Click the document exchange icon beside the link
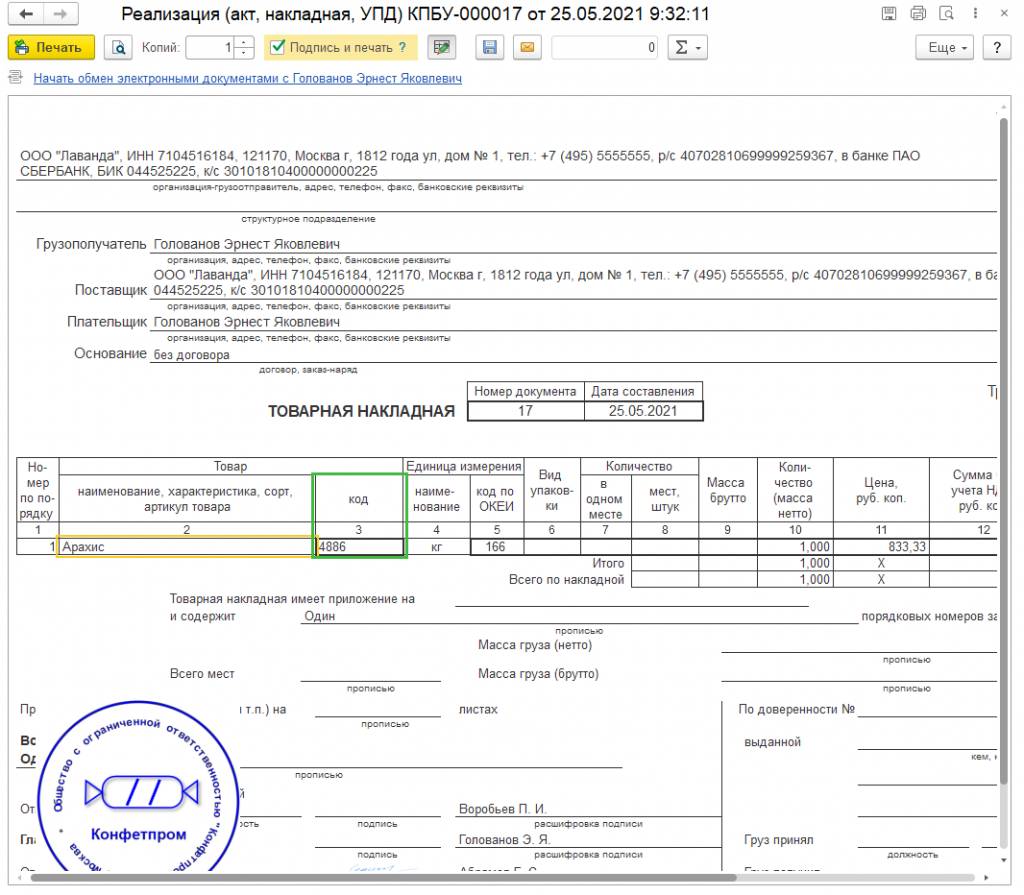Image resolution: width=1024 pixels, height=895 pixels. click(15, 78)
